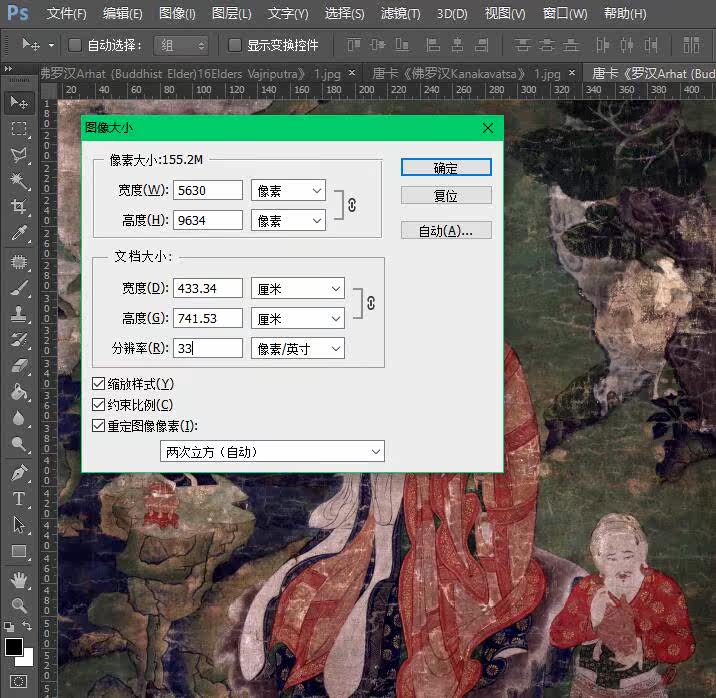Screen dimensions: 716x698
Task: Open the 编辑 menu
Action: point(122,13)
